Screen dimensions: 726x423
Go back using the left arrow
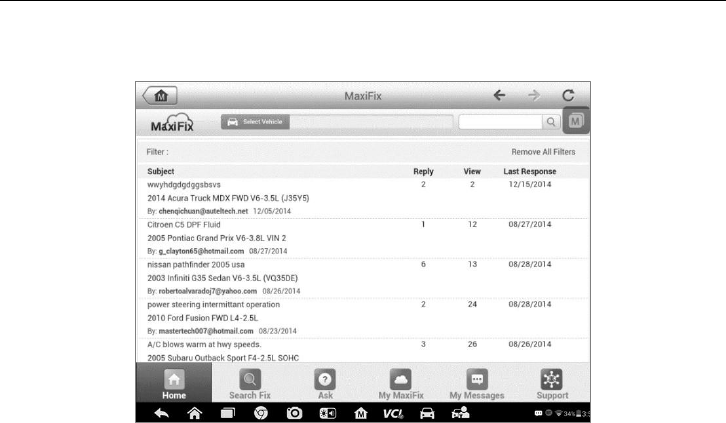point(499,95)
